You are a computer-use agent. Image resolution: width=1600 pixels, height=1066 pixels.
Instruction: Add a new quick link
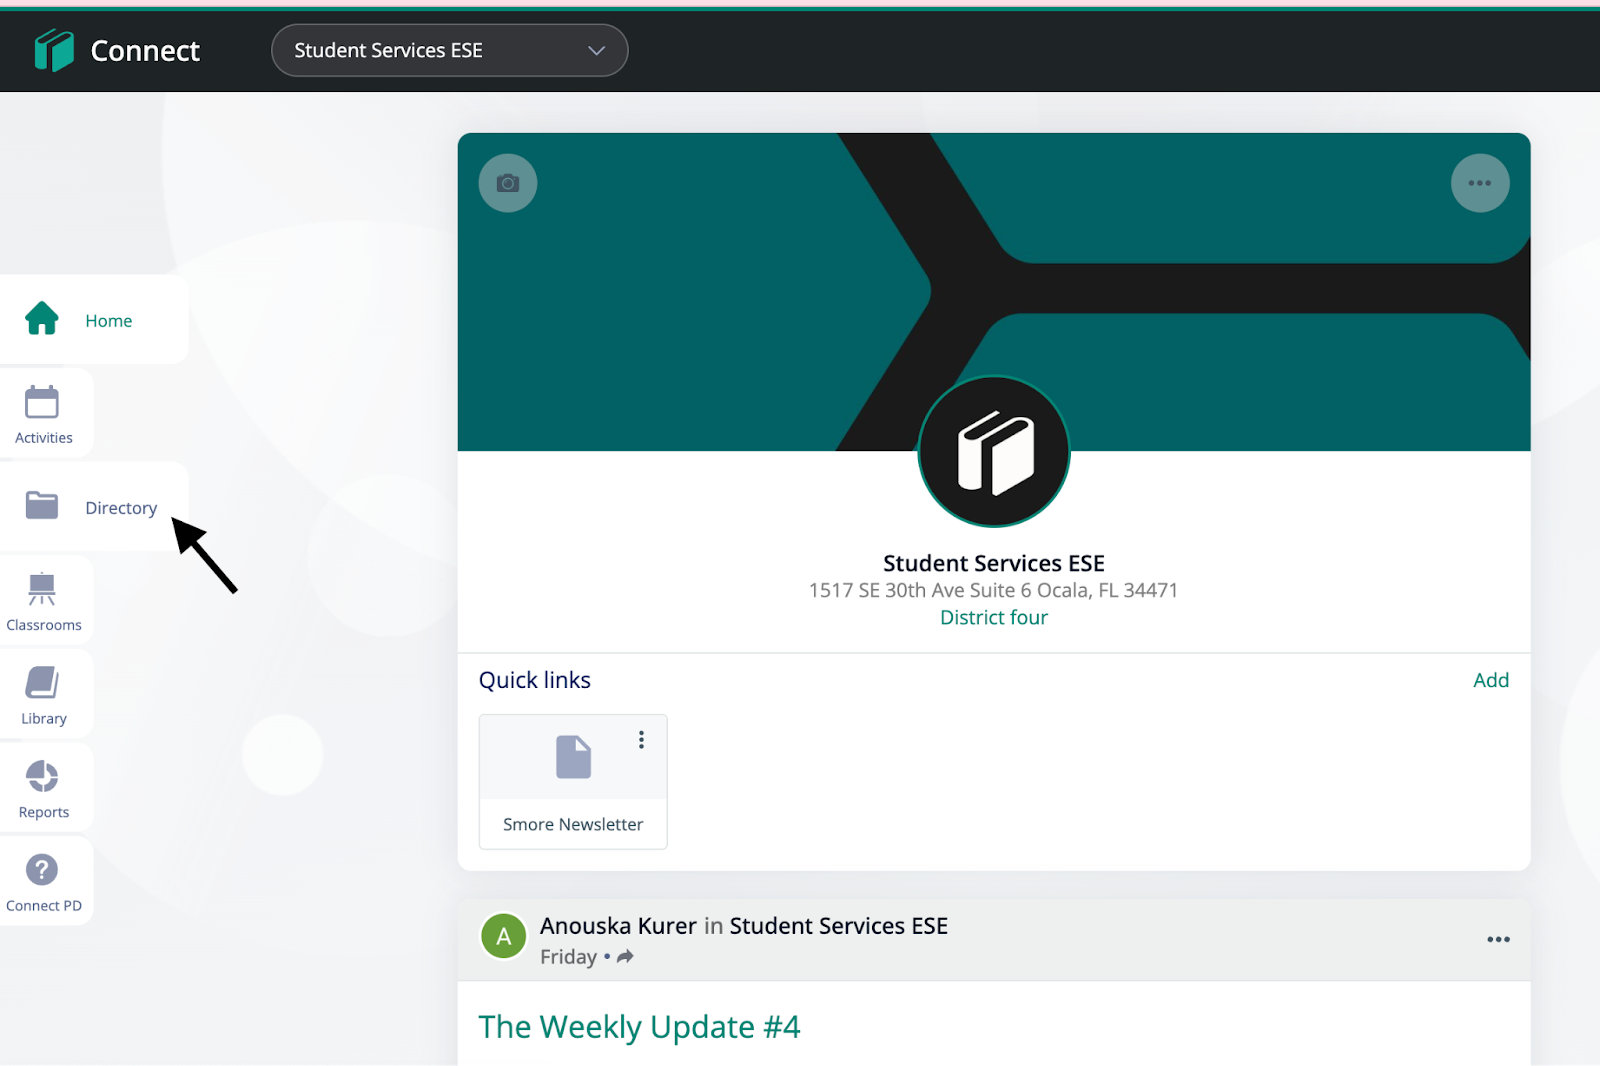coord(1491,680)
